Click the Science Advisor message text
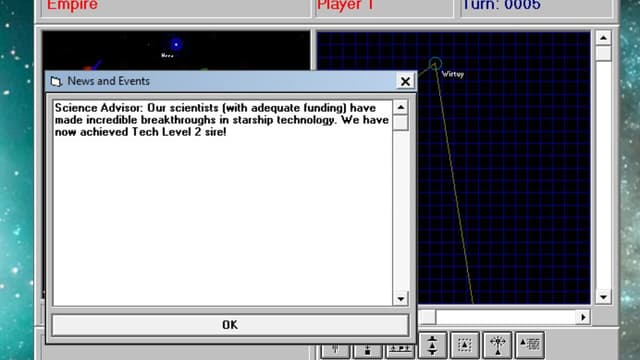 coord(222,120)
